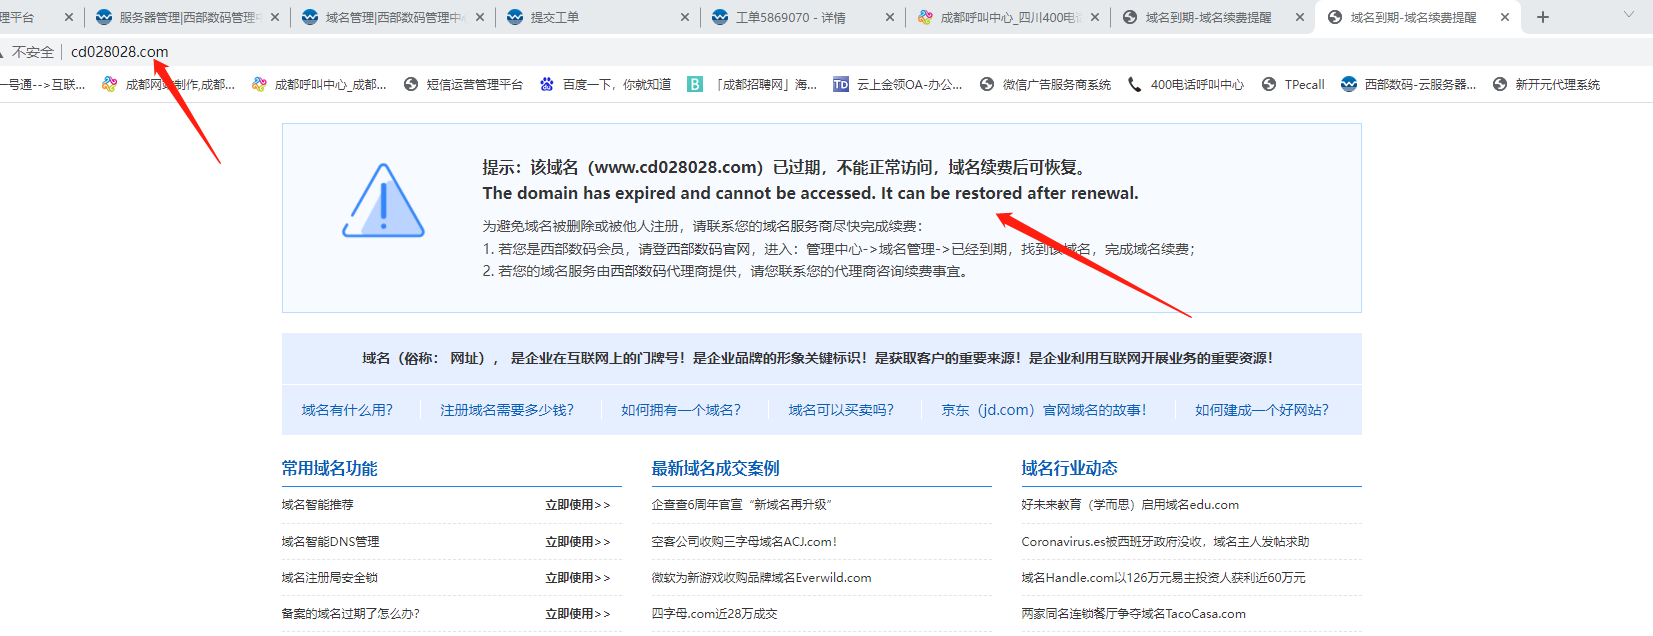Click the plus icon to open a new tab

click(1542, 17)
